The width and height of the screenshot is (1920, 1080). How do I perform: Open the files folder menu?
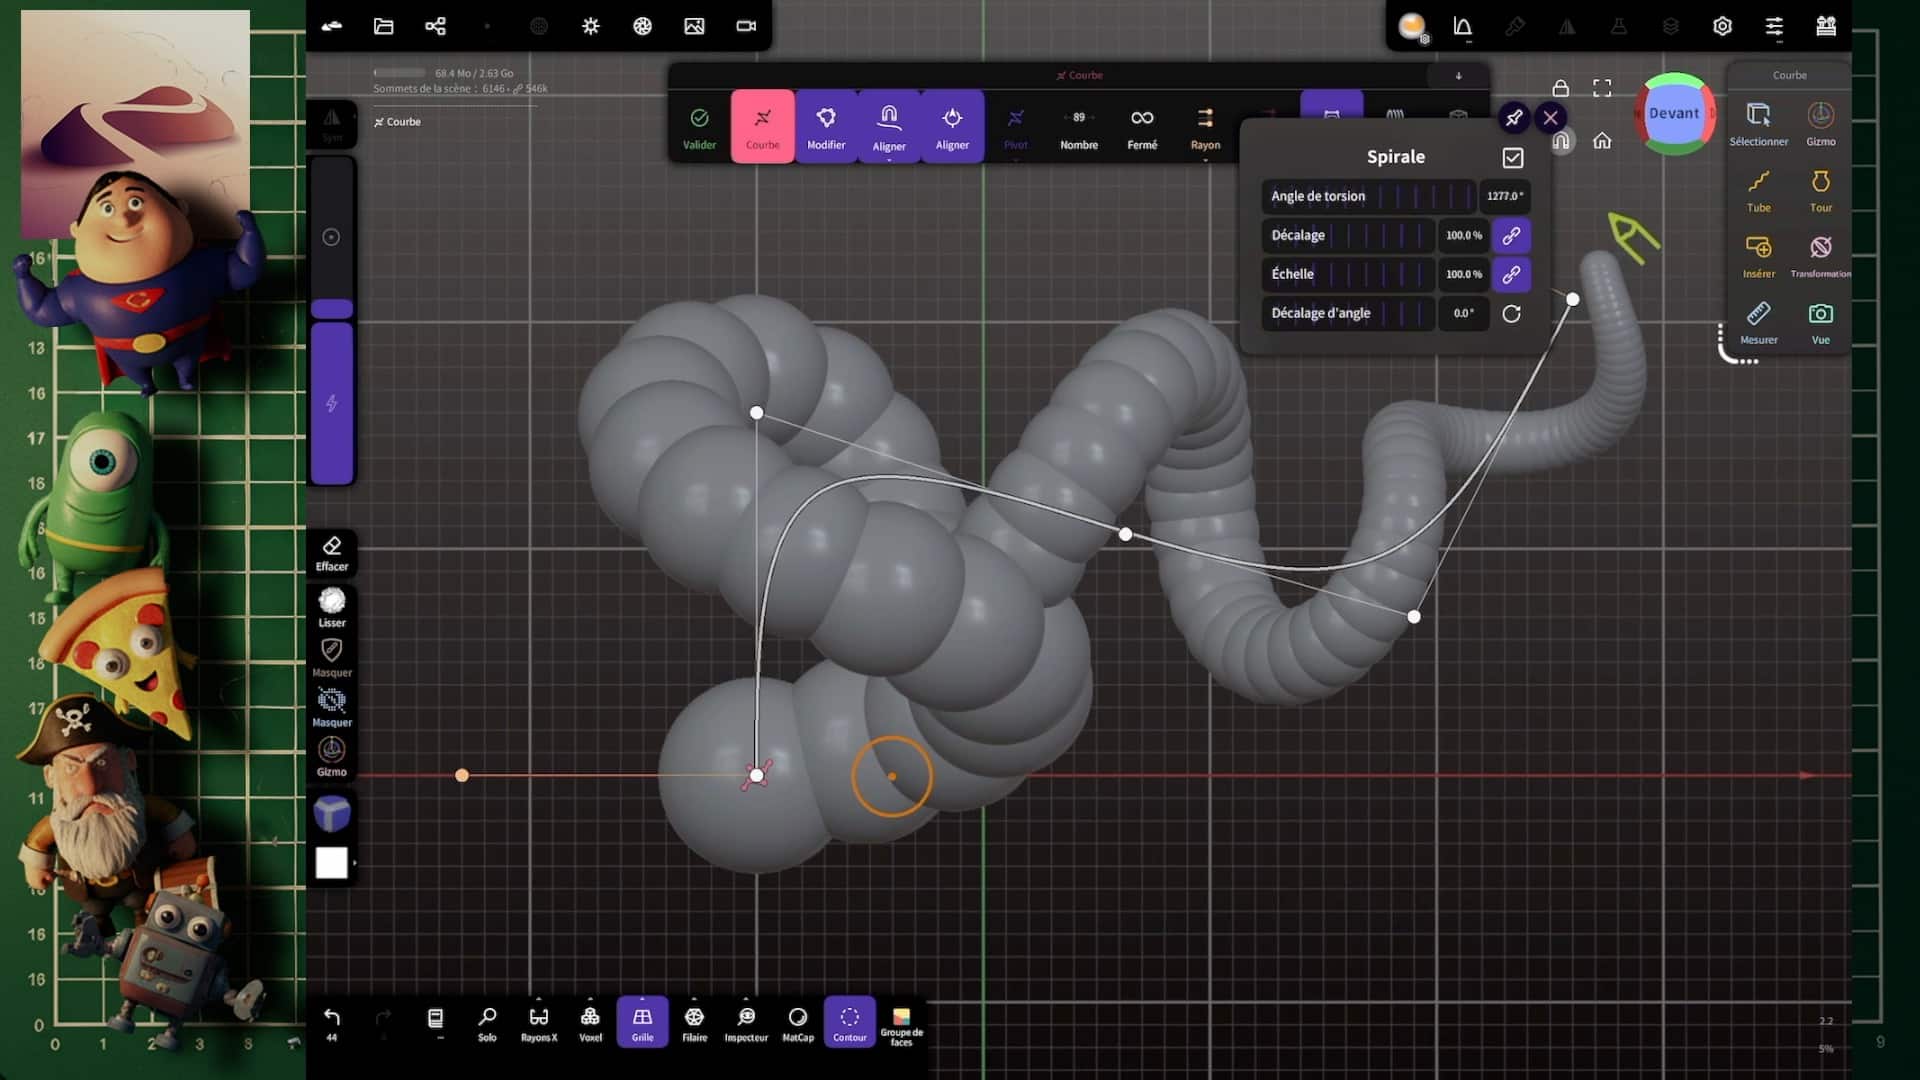tap(383, 26)
